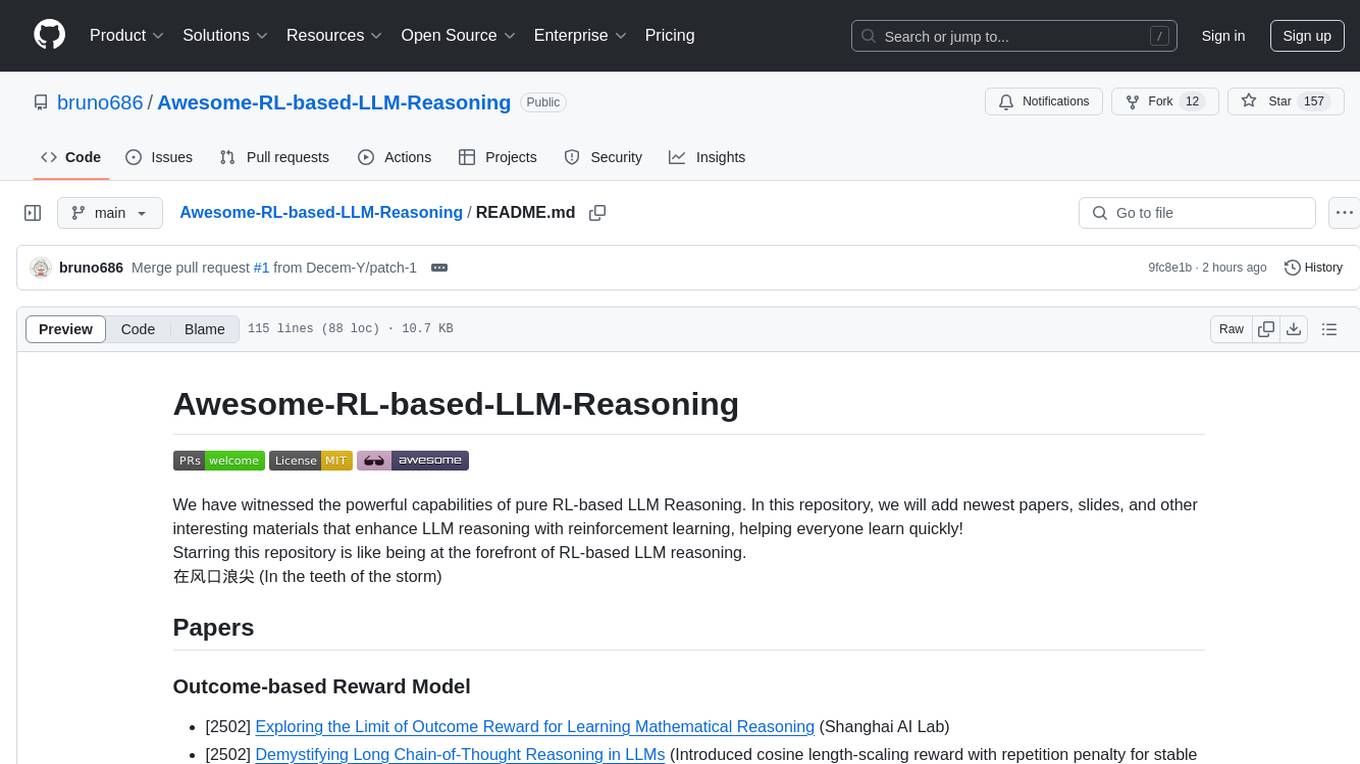Screen dimensions: 1360x764
Task: View file History
Action: click(1313, 268)
